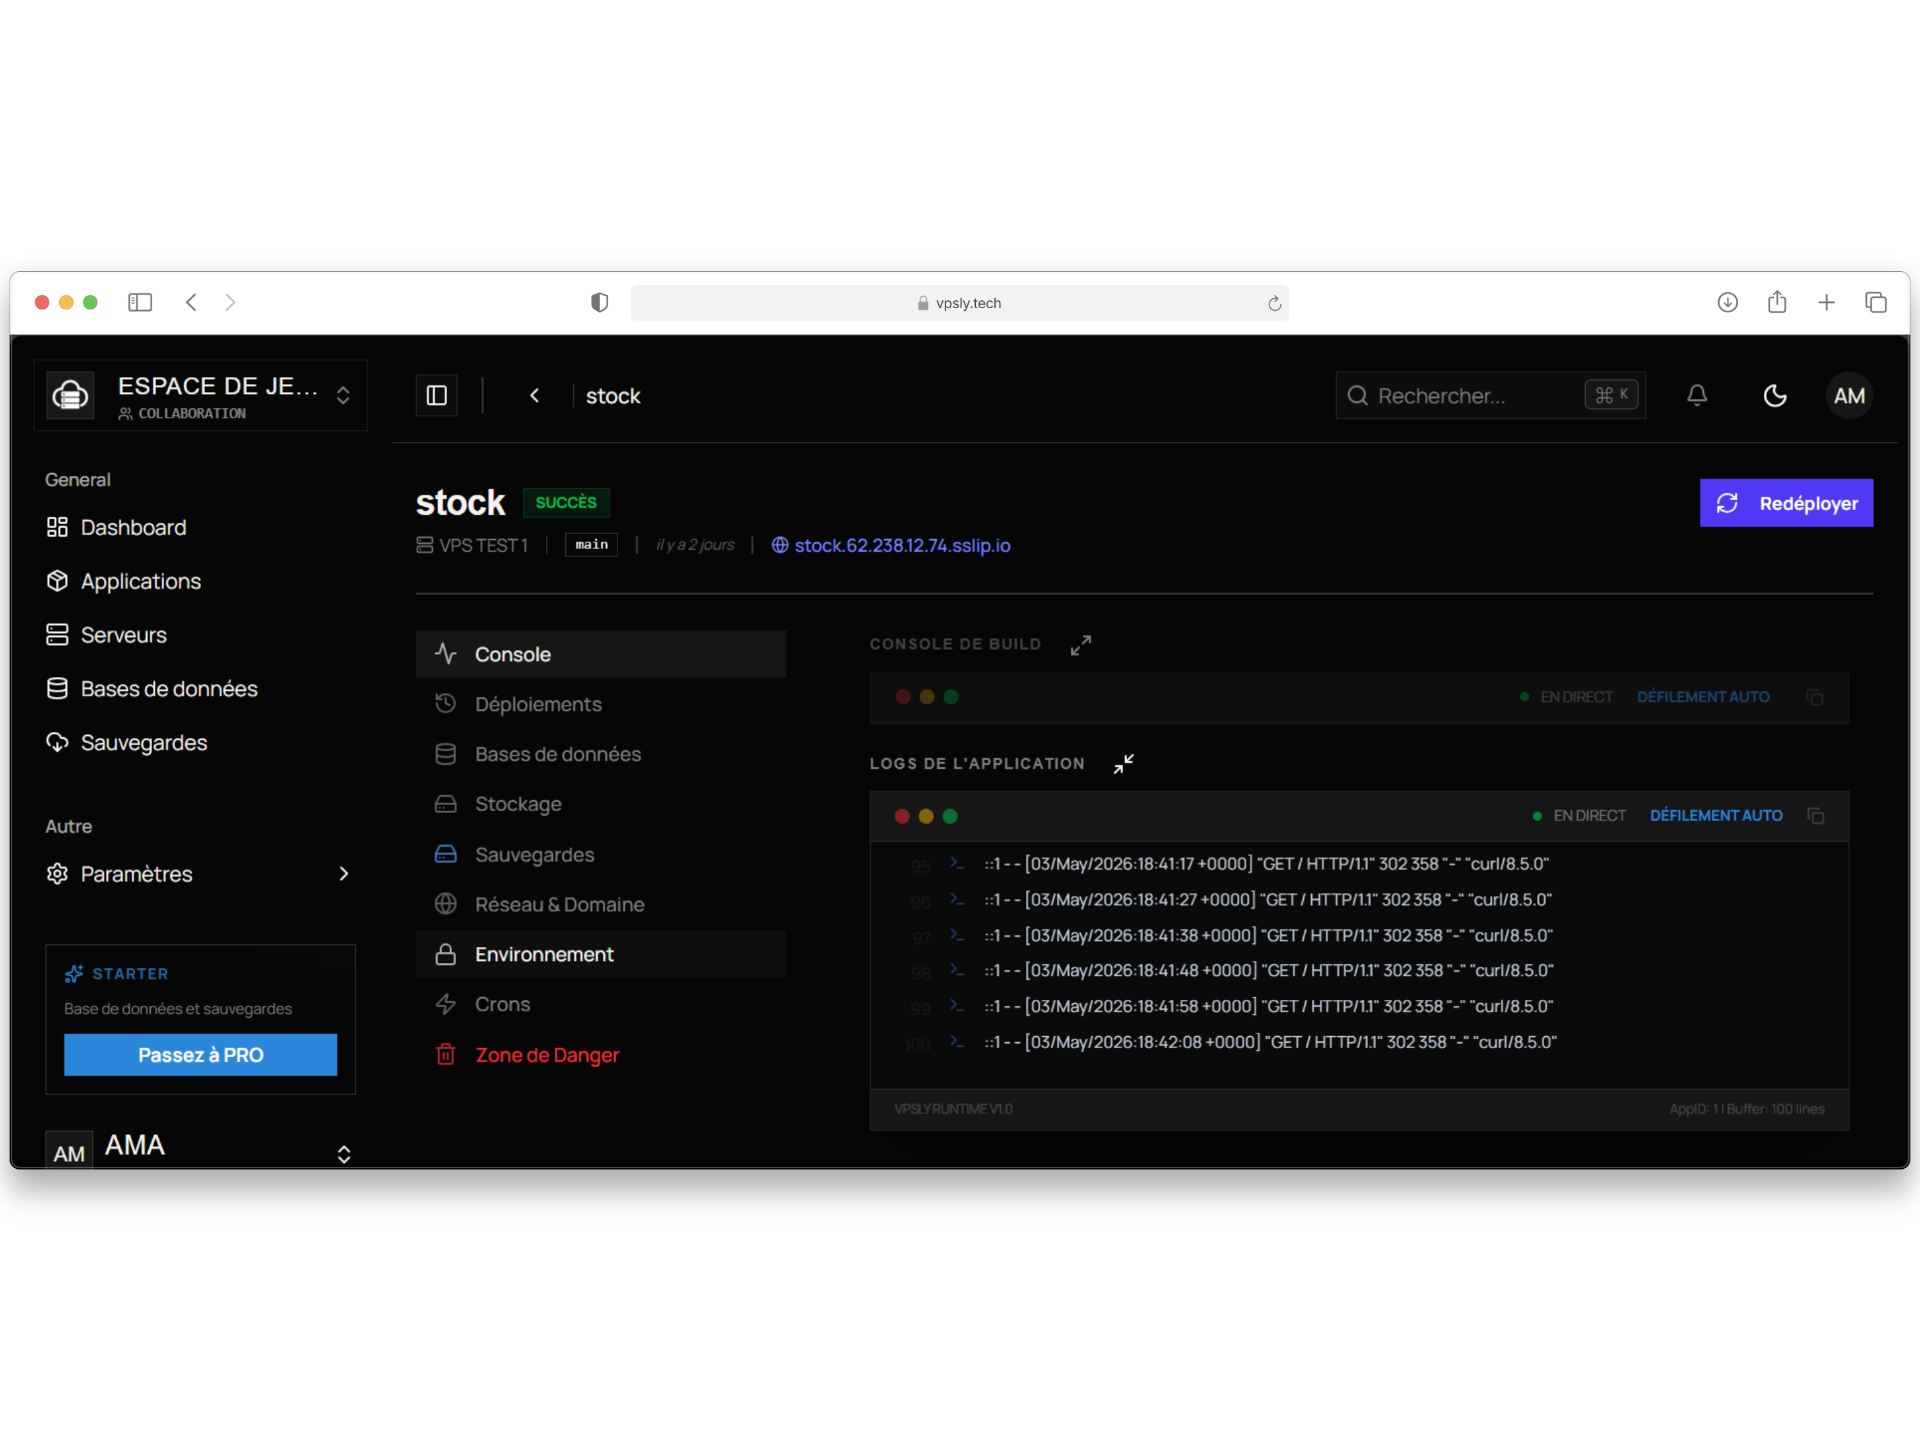Expand the Paramètres submenu chevron
1920x1440 pixels.
pyautogui.click(x=344, y=873)
